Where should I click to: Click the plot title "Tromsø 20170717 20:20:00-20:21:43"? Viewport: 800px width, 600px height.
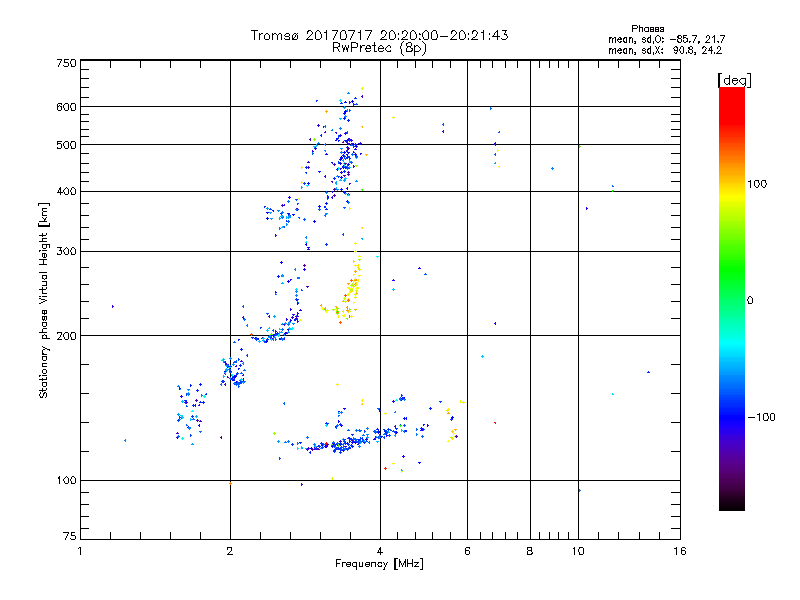[379, 35]
